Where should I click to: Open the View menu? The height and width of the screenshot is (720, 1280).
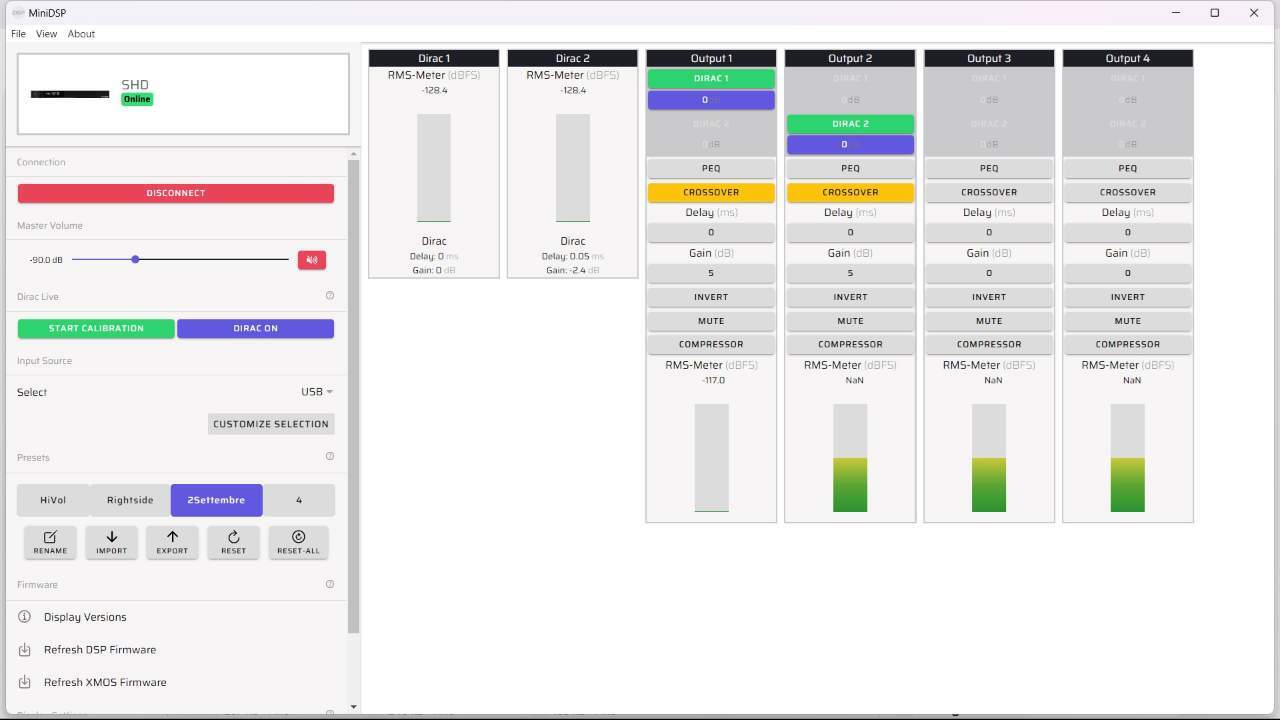coord(46,34)
